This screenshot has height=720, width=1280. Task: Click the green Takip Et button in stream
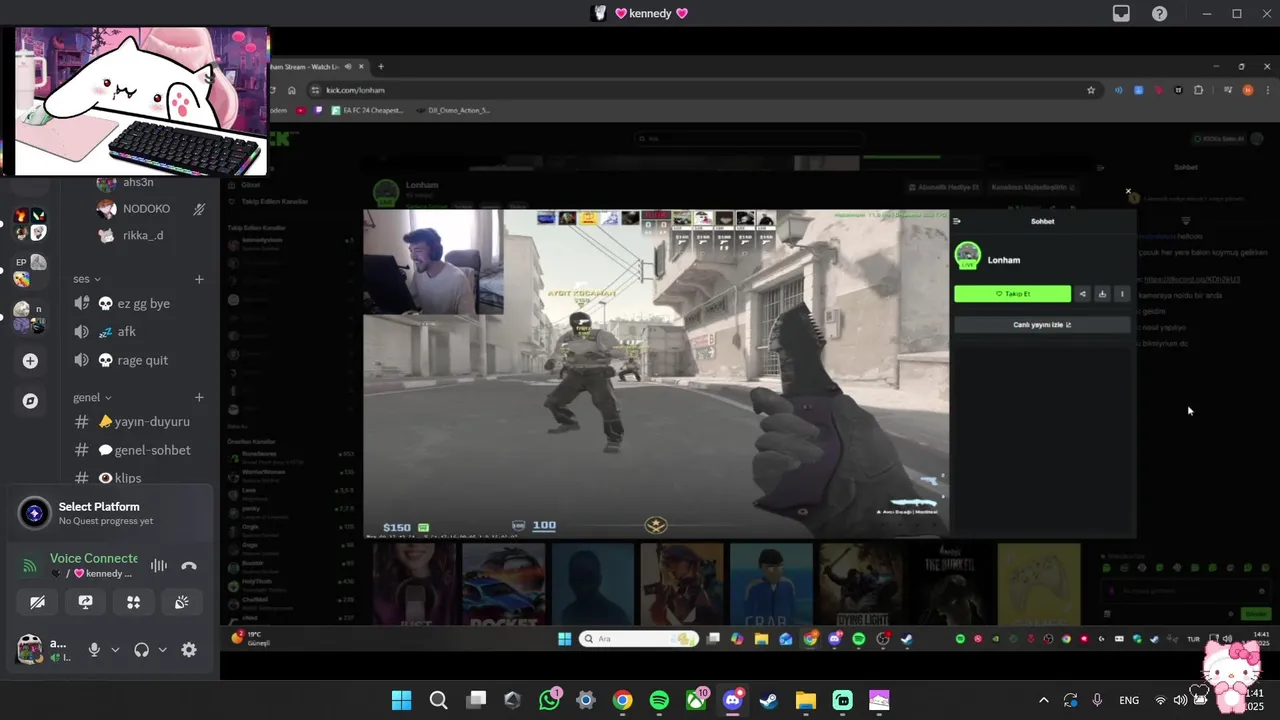1012,294
